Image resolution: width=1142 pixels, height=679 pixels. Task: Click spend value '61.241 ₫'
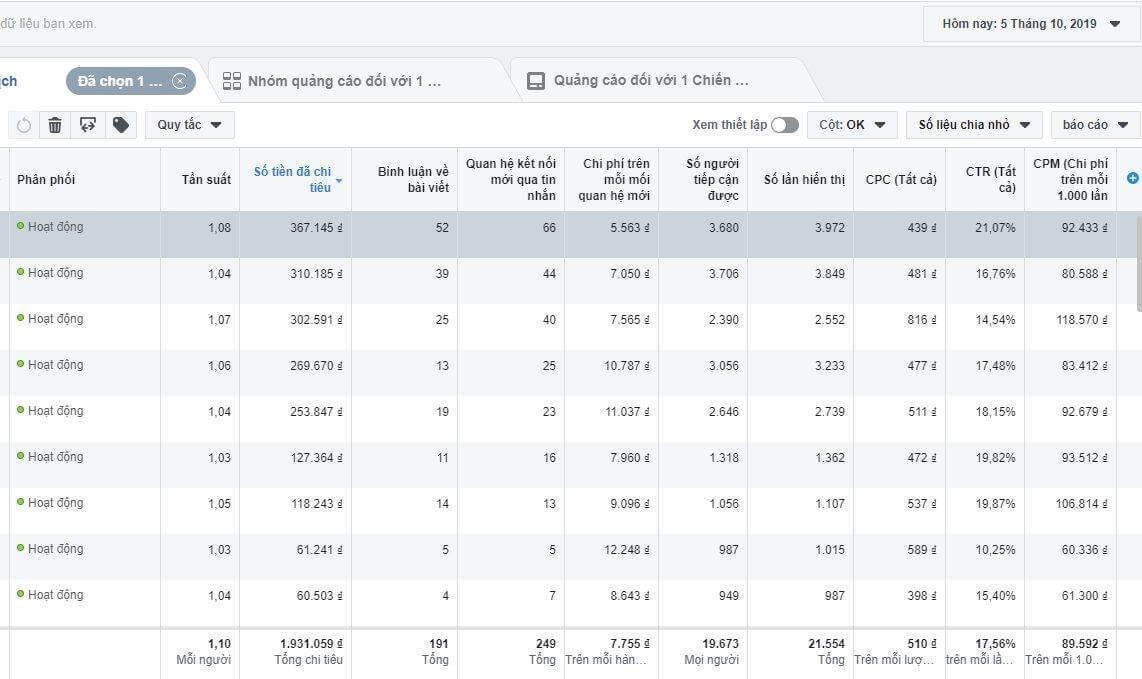pos(319,549)
